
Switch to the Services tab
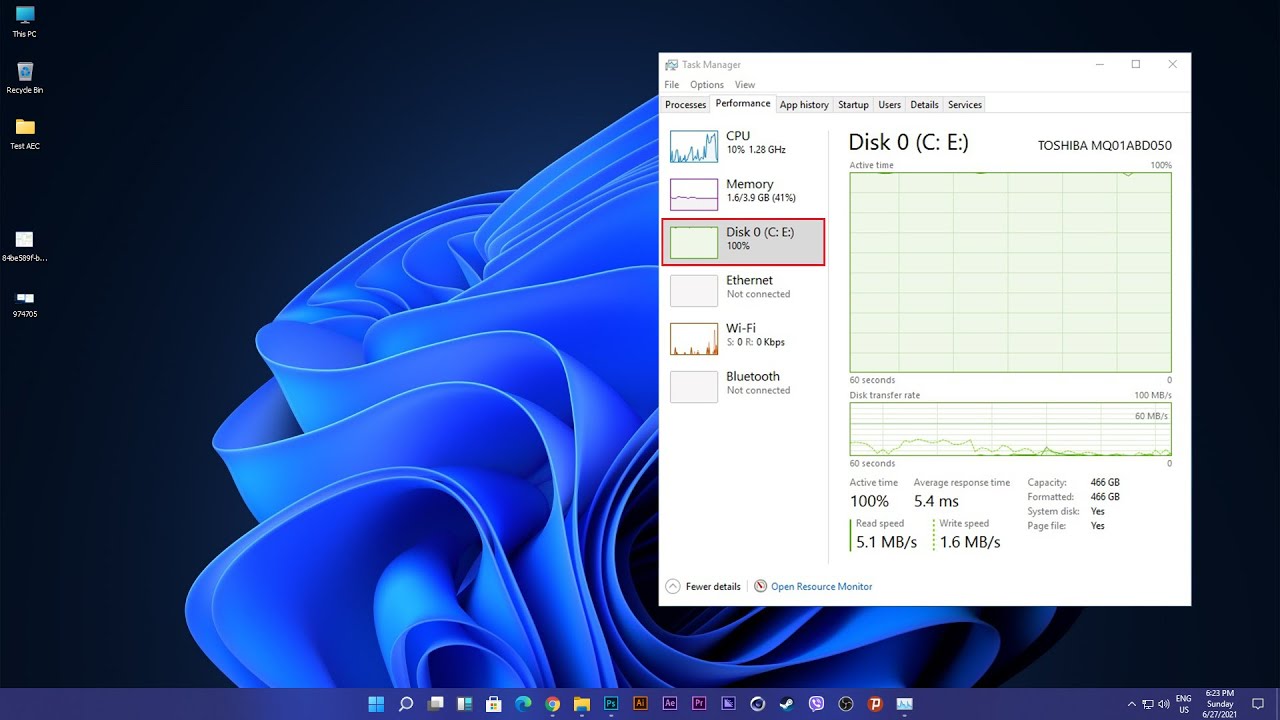[965, 105]
